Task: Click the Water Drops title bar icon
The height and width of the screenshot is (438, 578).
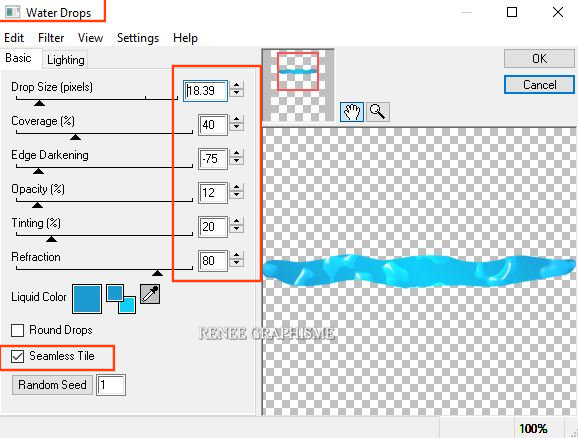Action: (x=13, y=12)
